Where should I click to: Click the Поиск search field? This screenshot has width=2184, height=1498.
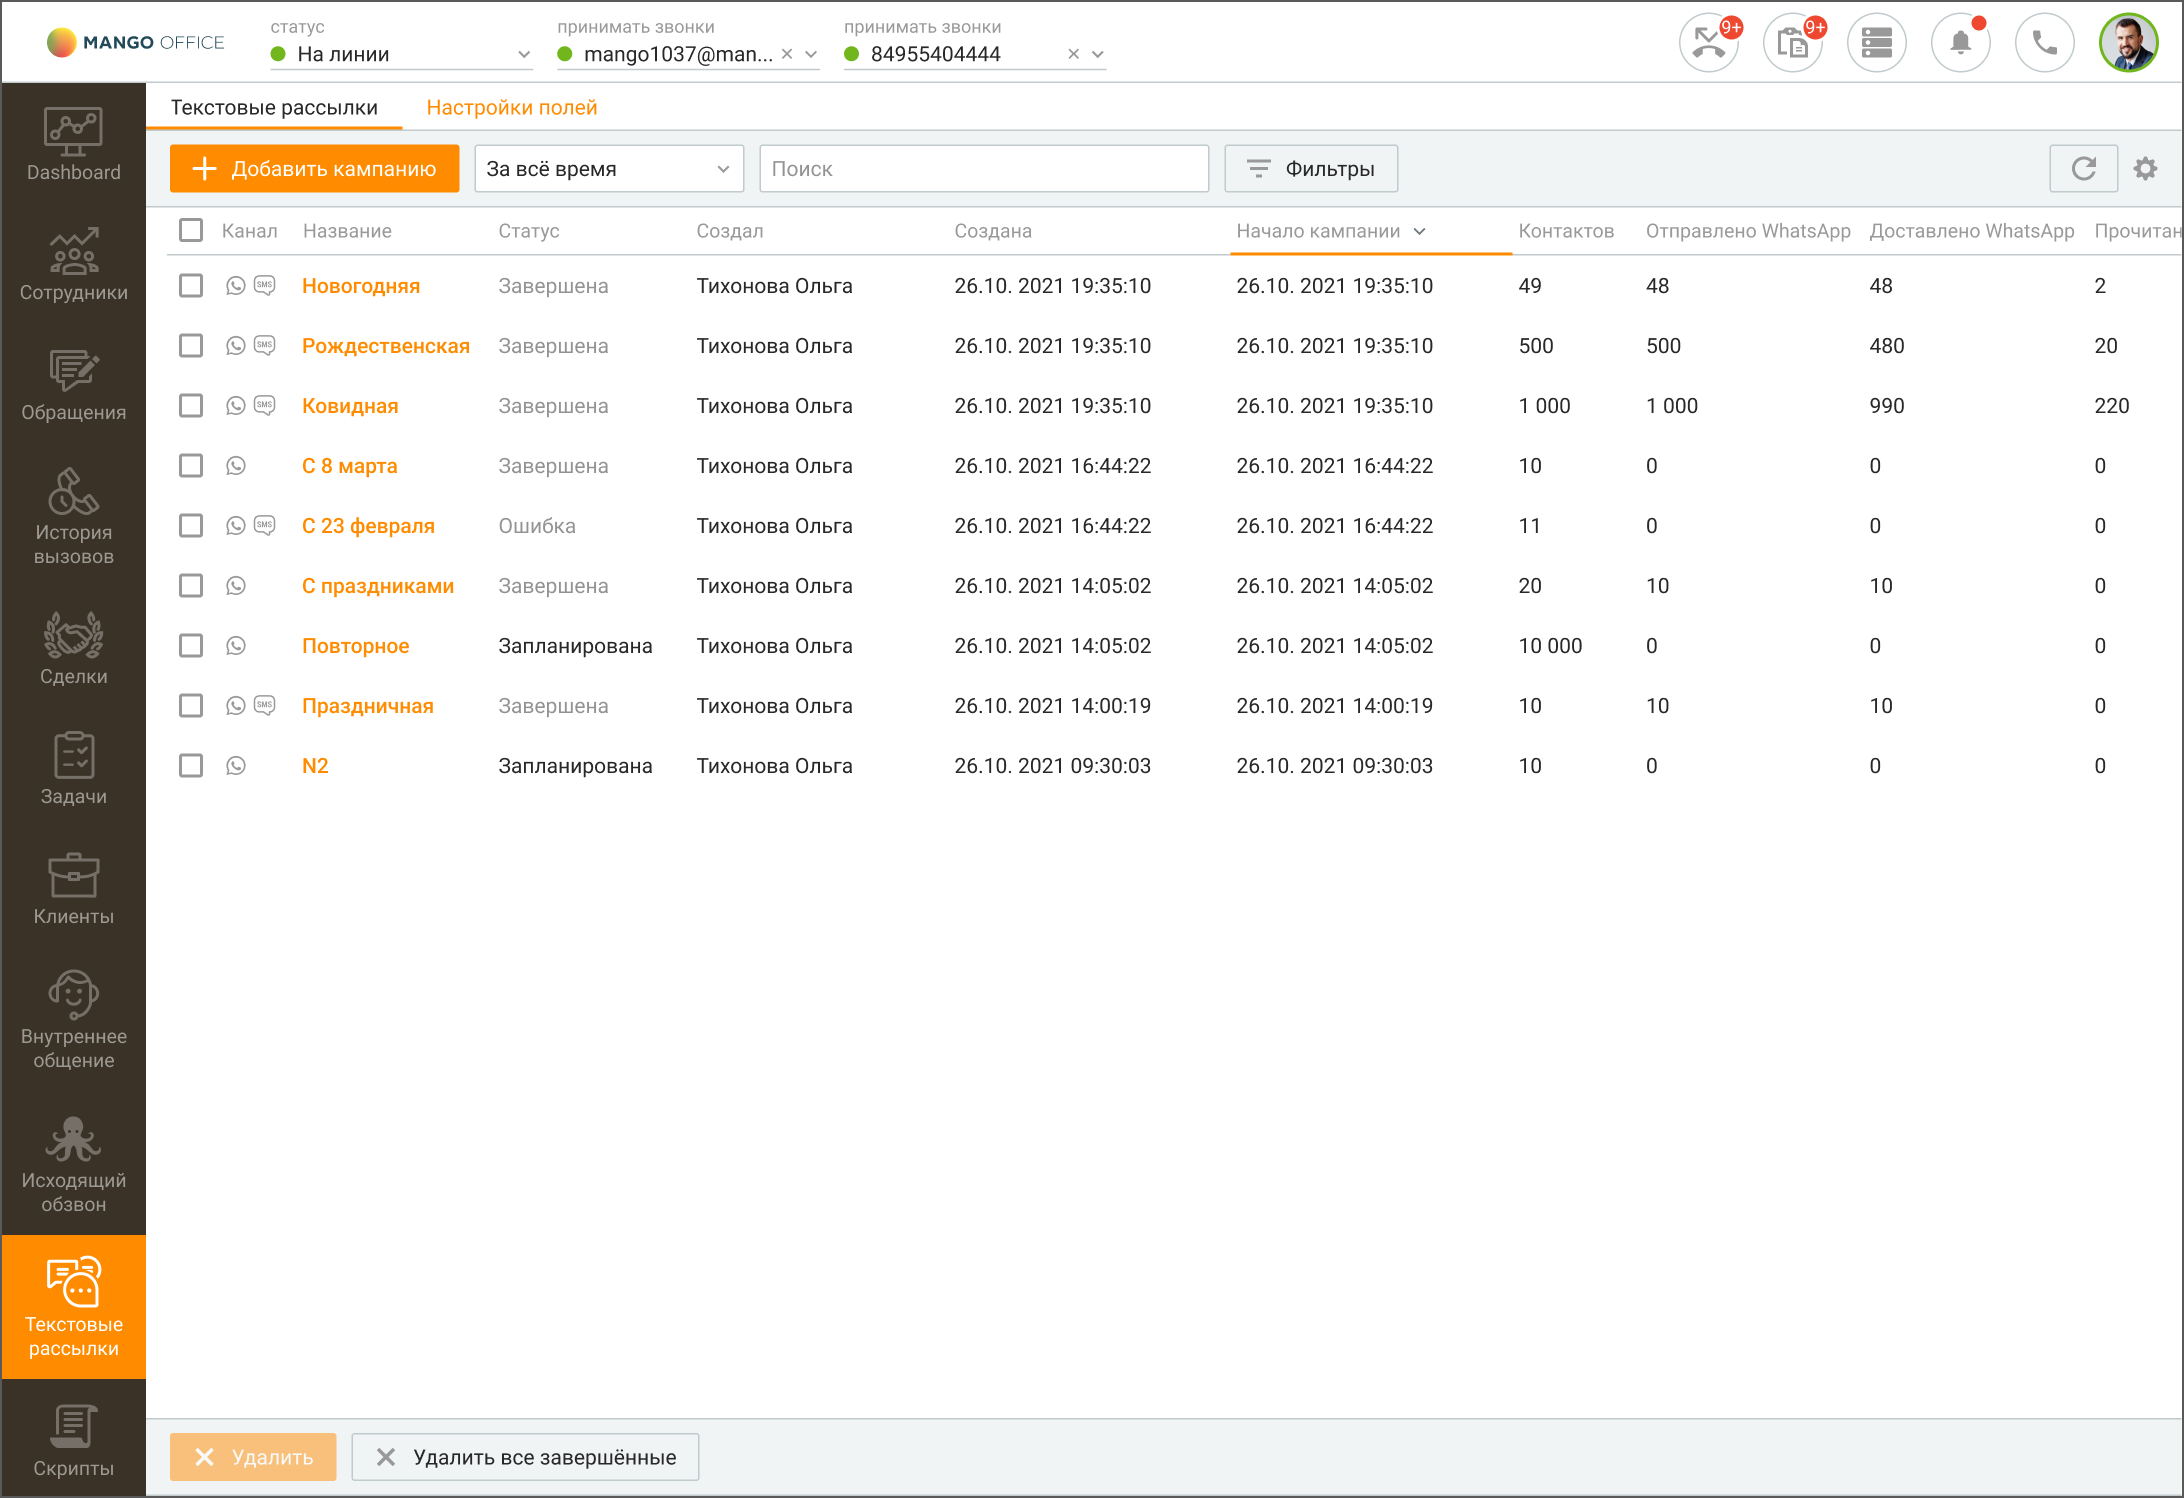(x=984, y=168)
